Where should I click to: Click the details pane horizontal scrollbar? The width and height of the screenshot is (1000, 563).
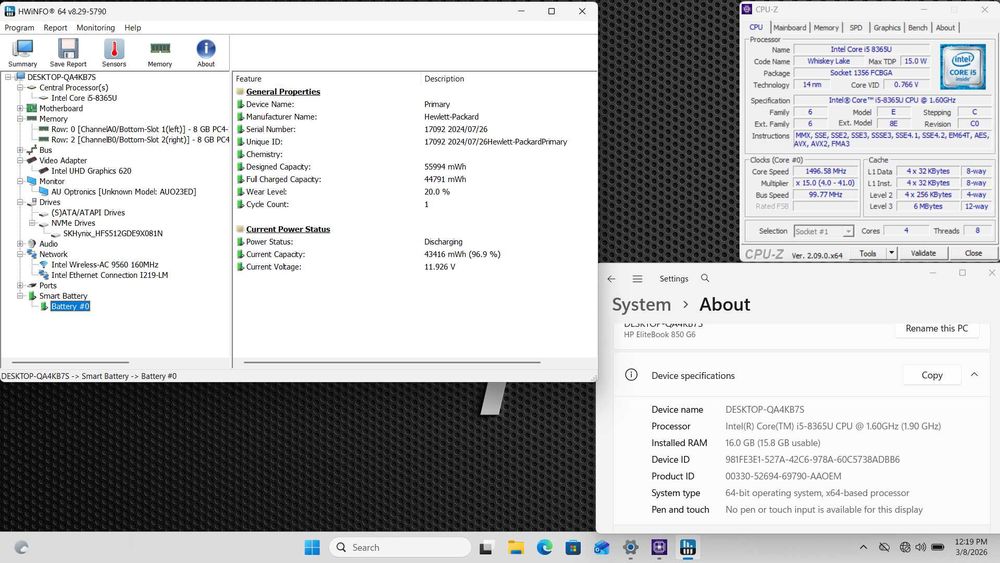392,362
